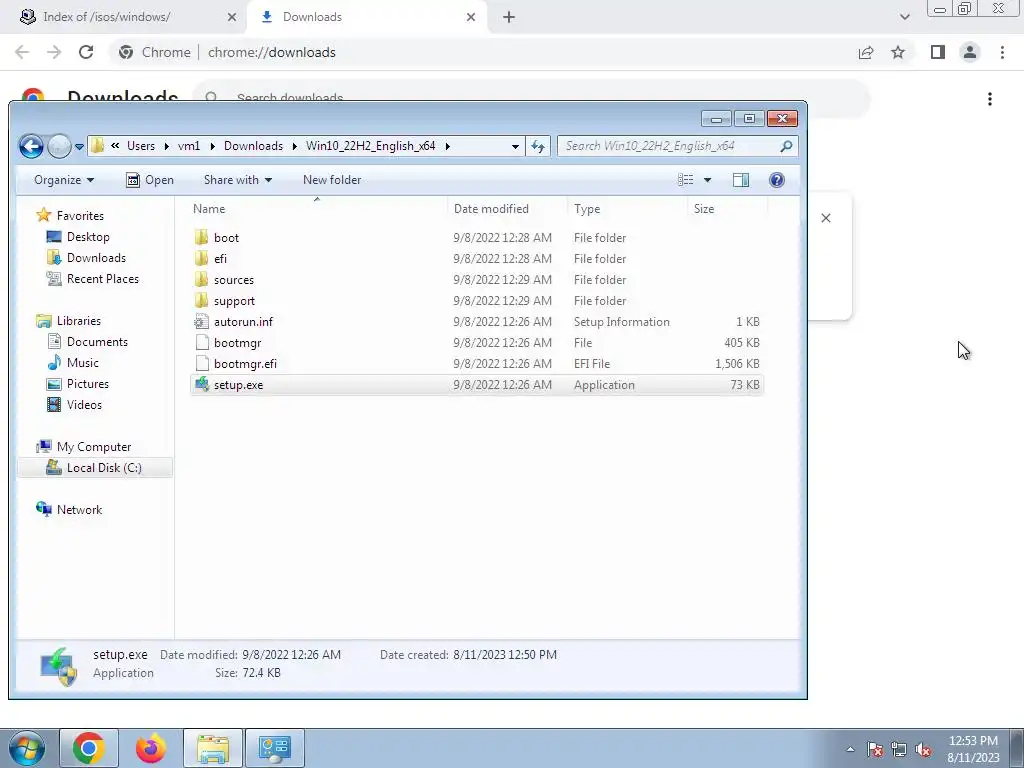This screenshot has height=768, width=1024.
Task: Click the Explorer refresh button beside address bar
Action: [x=538, y=146]
